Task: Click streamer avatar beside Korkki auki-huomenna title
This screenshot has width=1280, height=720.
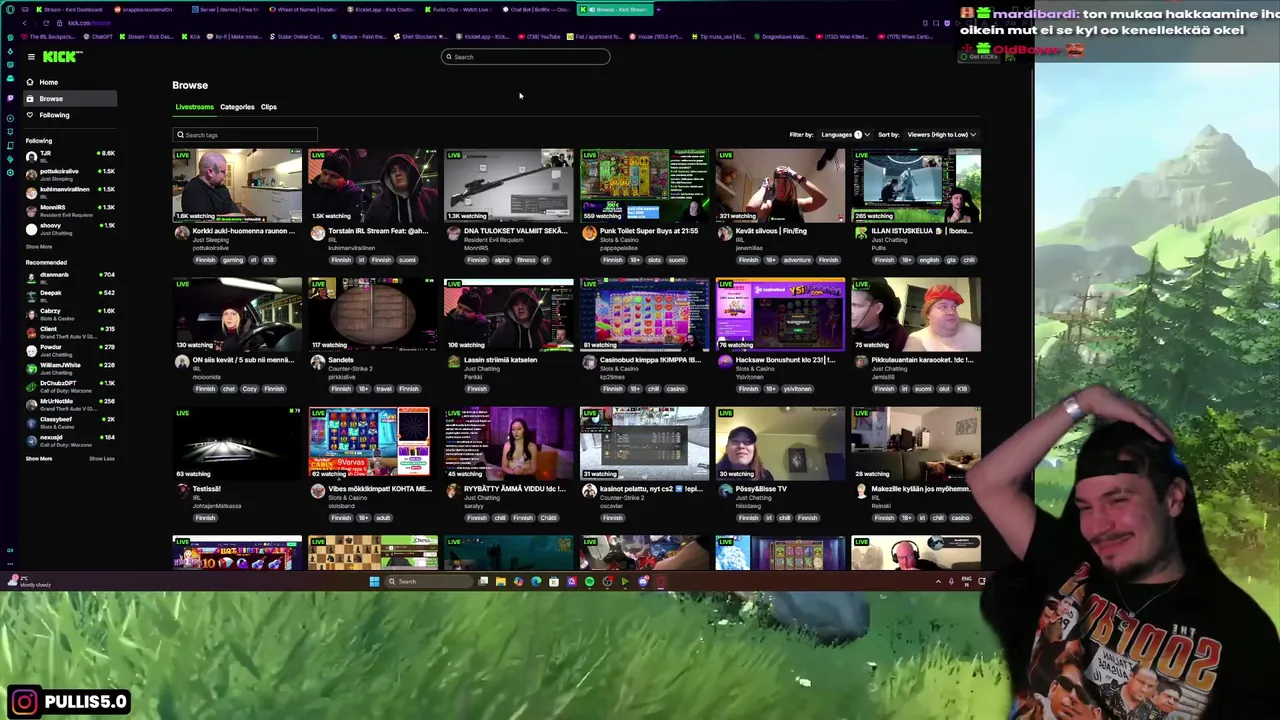Action: pos(181,233)
